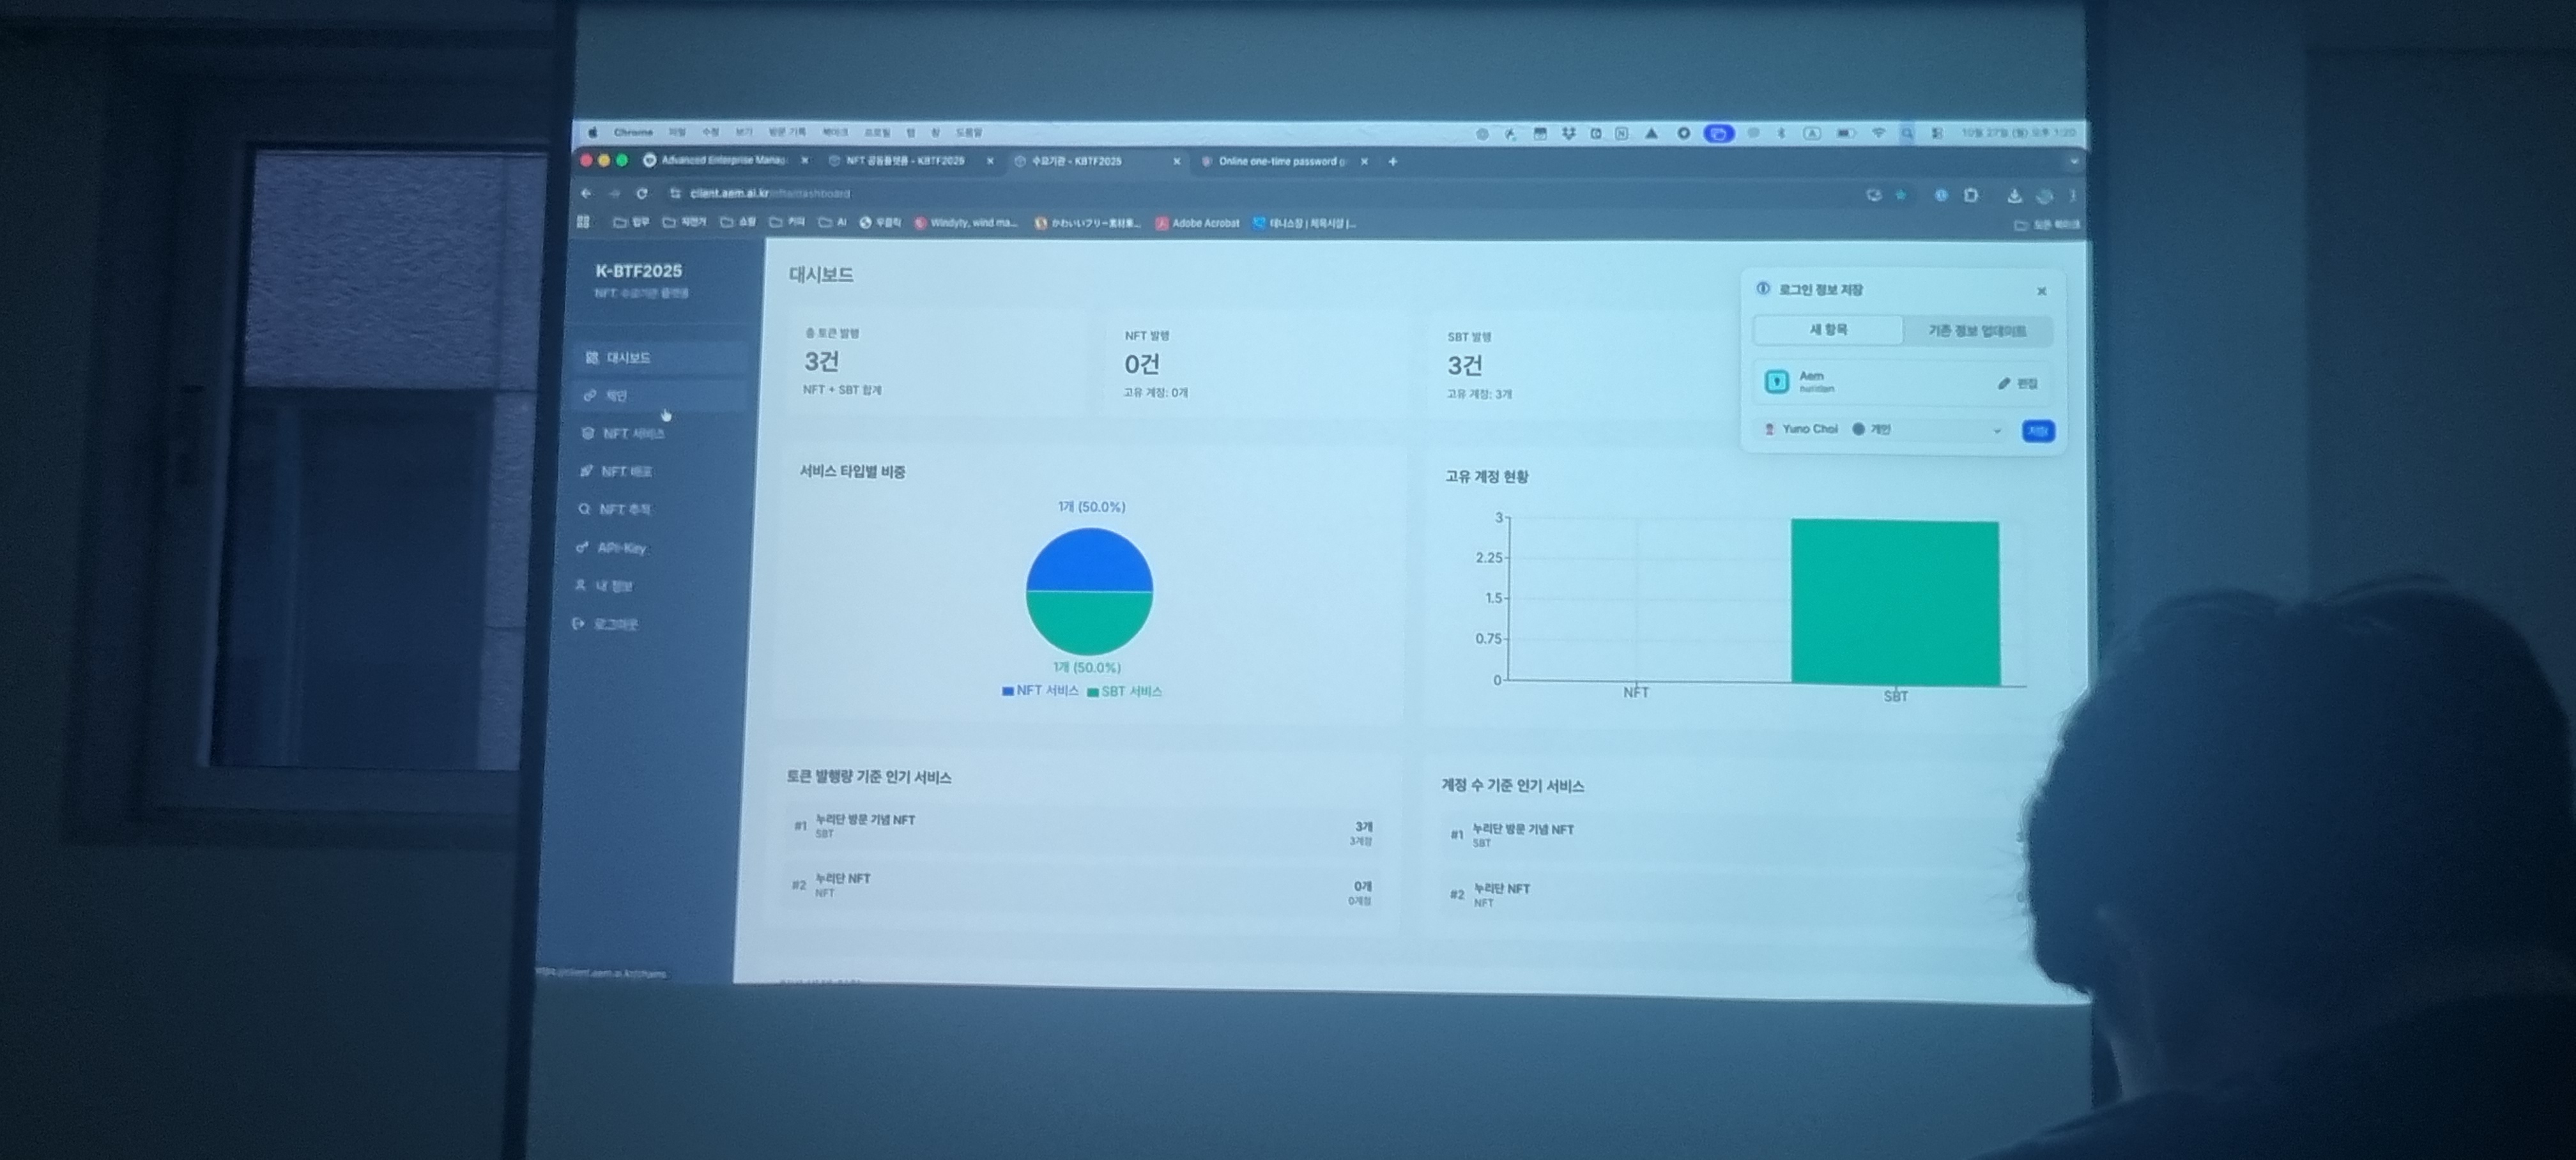This screenshot has width=2576, height=1160.
Task: Expand the Yuno Choi vault dropdown
Action: 1996,431
